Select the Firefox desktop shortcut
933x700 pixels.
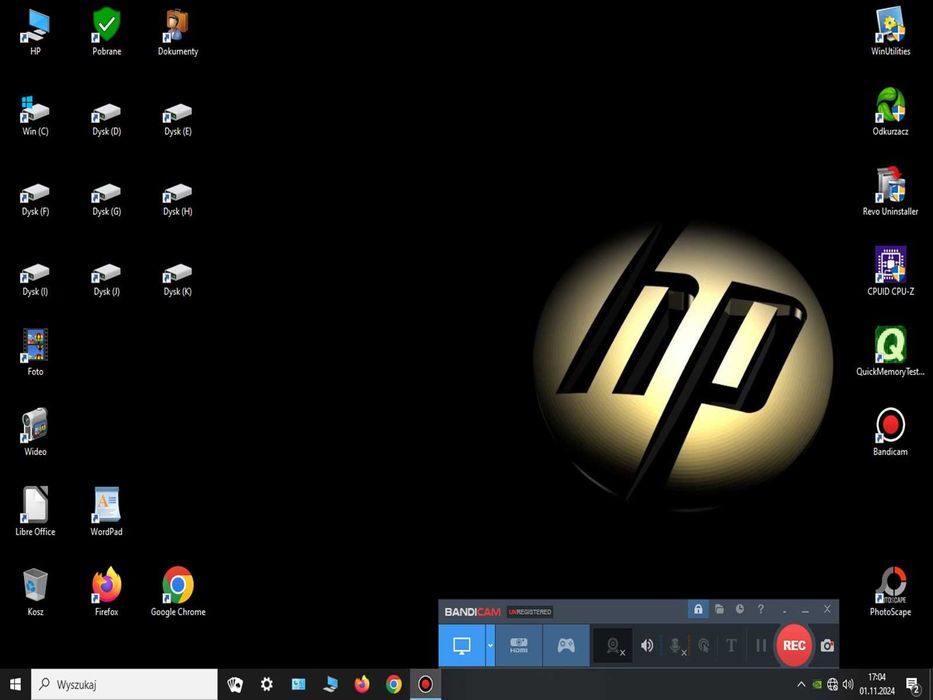107,592
